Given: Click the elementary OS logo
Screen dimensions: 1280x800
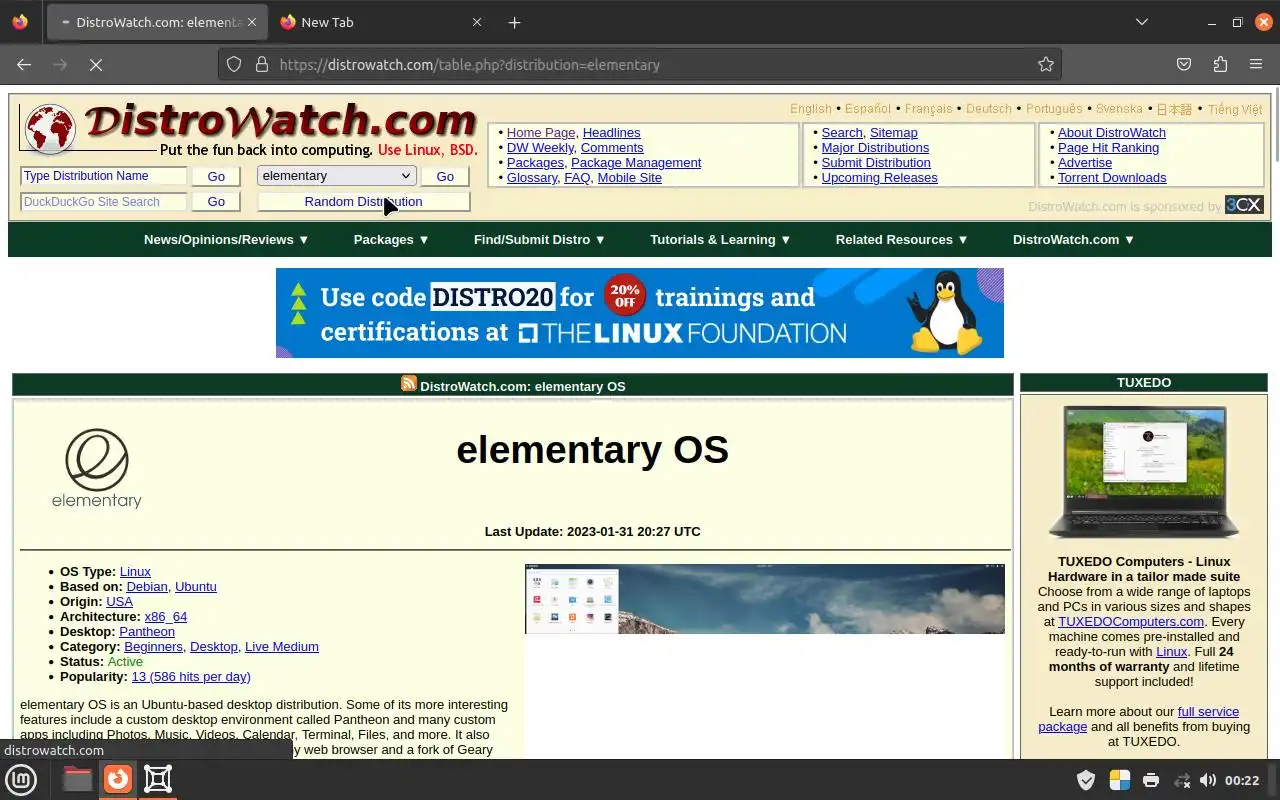Looking at the screenshot, I should pos(97,468).
